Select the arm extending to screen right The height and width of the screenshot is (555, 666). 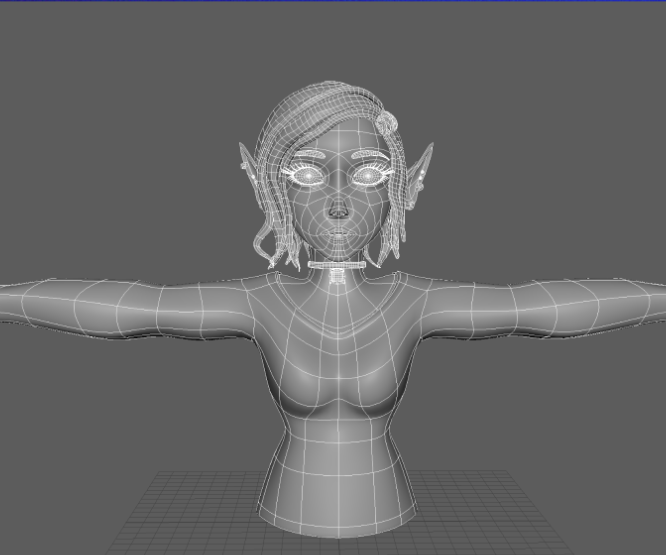click(544, 308)
